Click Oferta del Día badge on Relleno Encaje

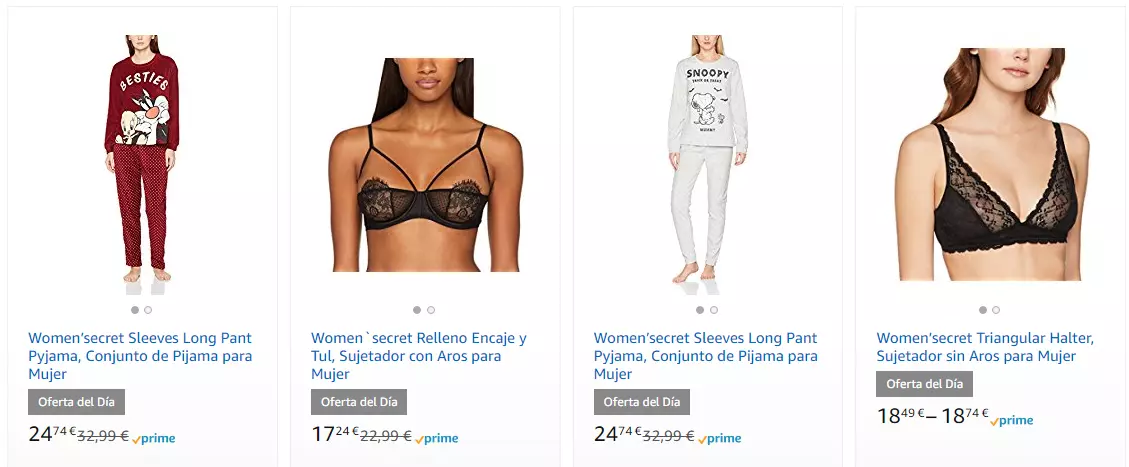[x=359, y=402]
